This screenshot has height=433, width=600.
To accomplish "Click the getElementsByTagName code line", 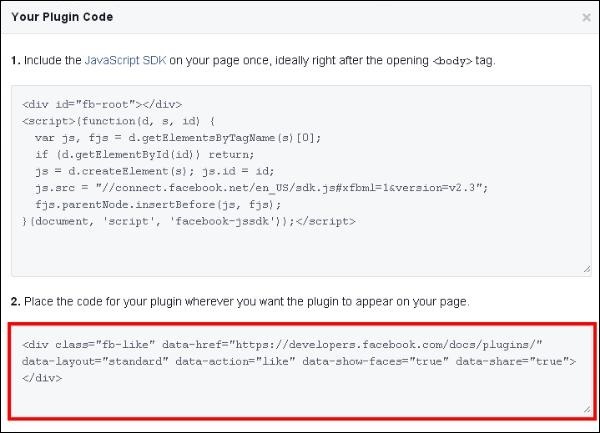I will [x=178, y=137].
